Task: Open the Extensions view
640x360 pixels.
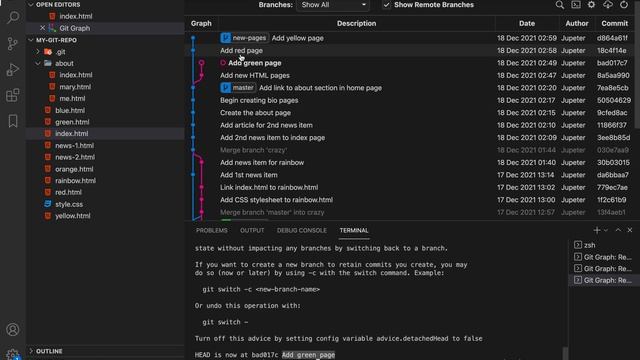Action: pyautogui.click(x=13, y=95)
